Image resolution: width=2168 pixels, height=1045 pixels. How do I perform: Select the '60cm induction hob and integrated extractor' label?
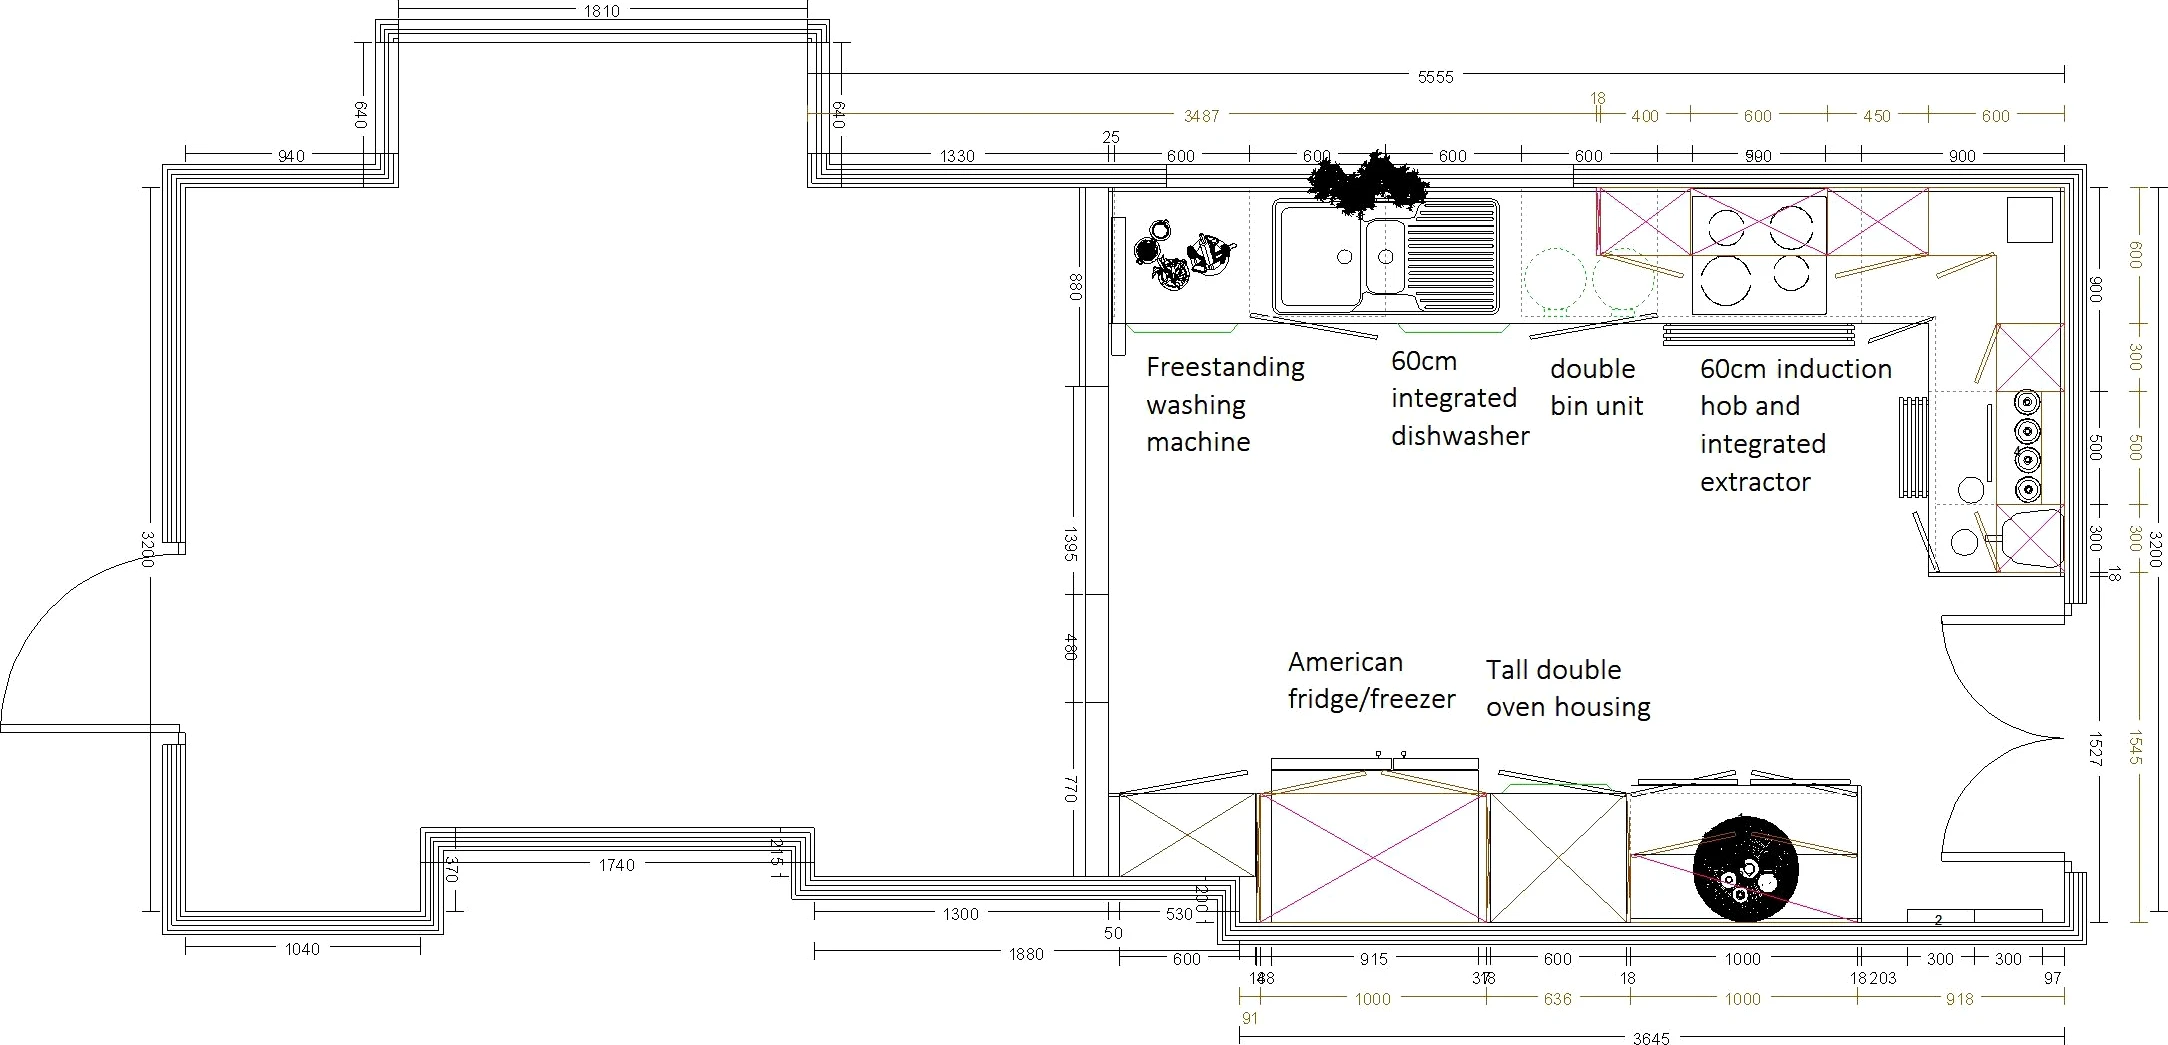click(x=1795, y=425)
